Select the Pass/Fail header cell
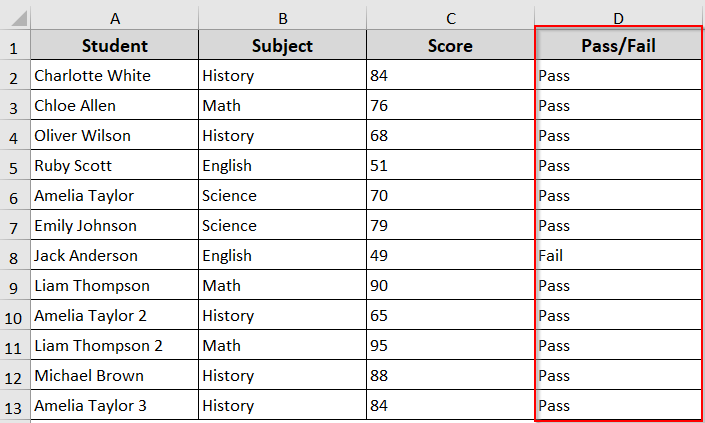705x423 pixels. pos(618,46)
